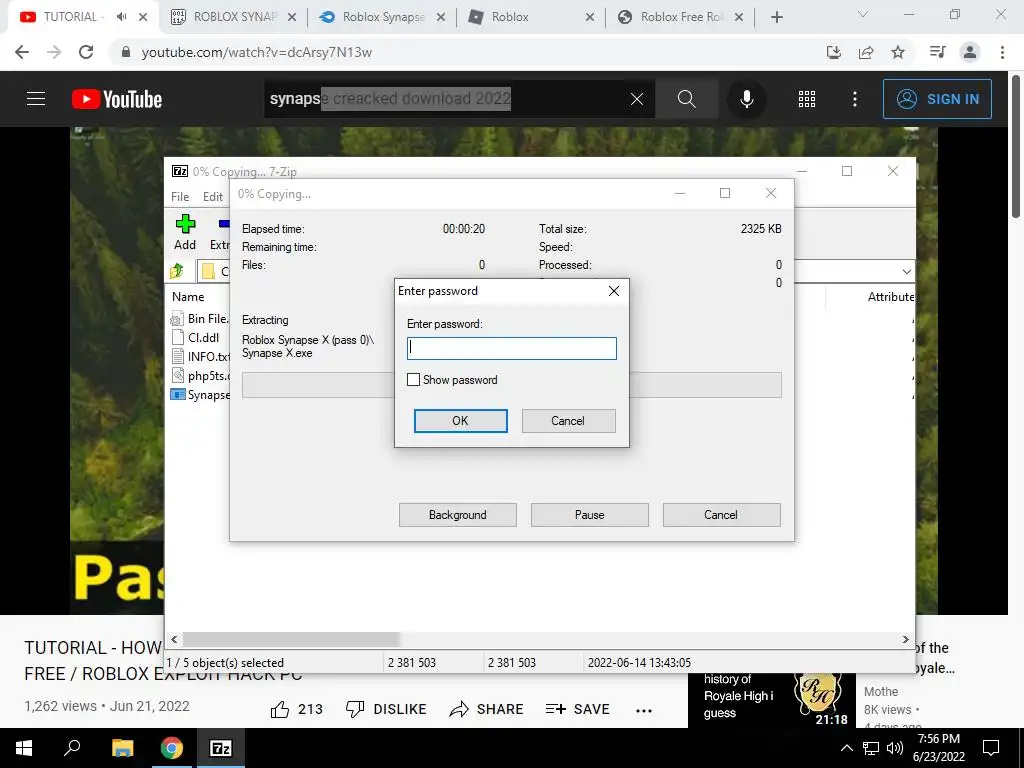1024x768 pixels.
Task: Open the File menu in 7-Zip
Action: (180, 197)
